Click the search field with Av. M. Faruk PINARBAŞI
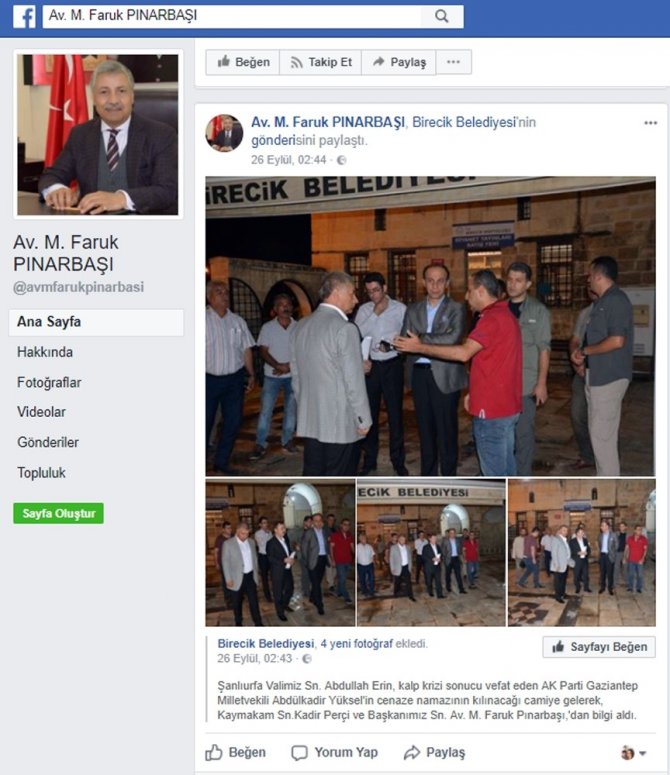Screen dimensions: 670x775 tap(232, 16)
